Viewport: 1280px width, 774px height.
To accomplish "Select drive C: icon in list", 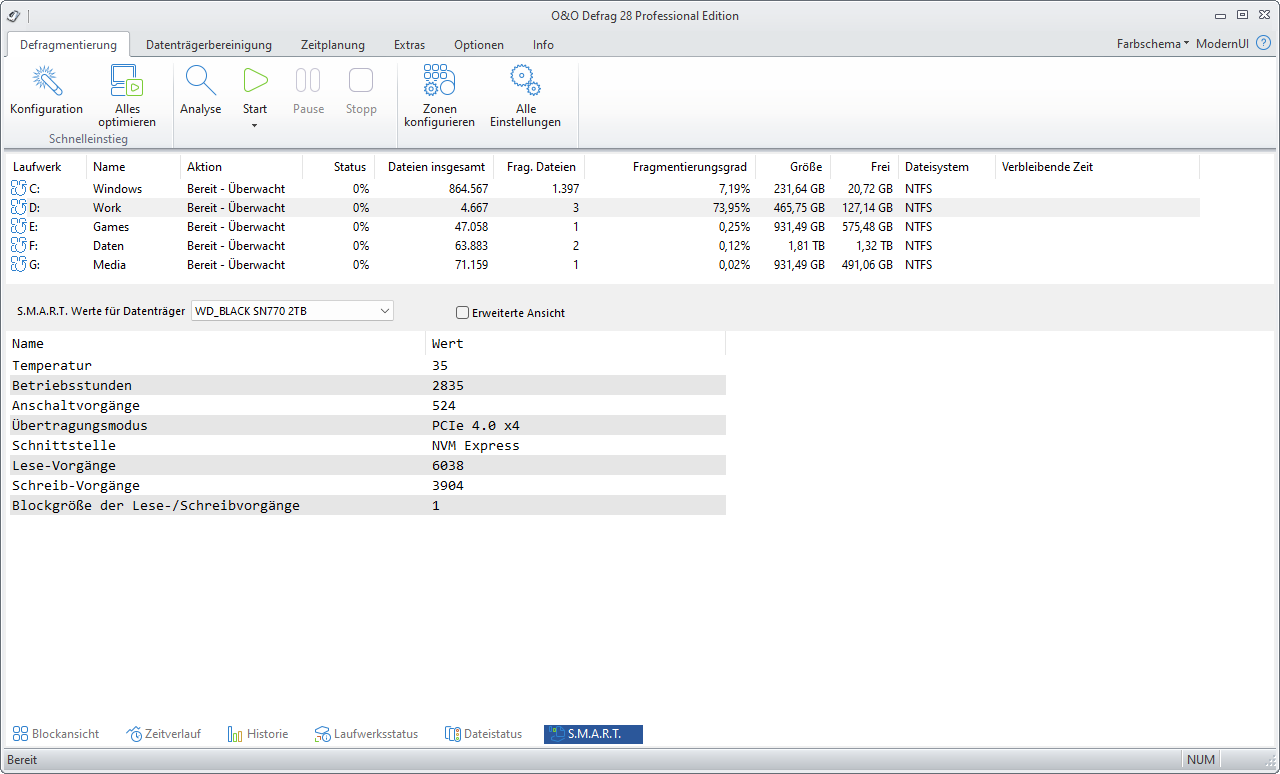I will 18,189.
